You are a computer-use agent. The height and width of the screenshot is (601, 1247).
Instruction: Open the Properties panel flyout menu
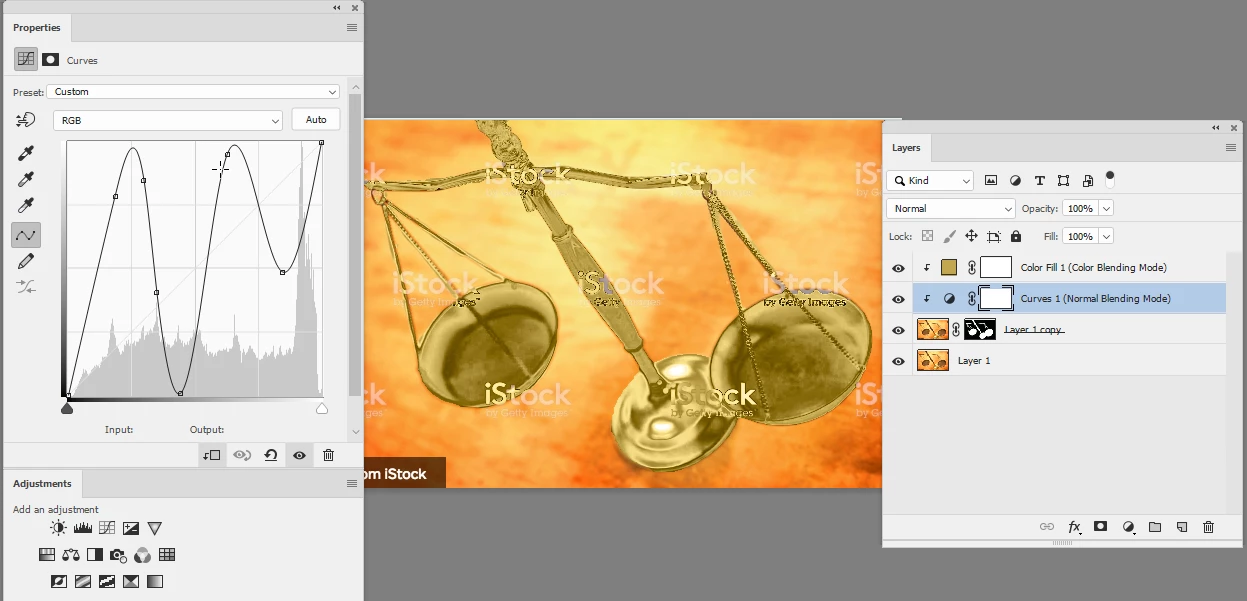pyautogui.click(x=352, y=28)
